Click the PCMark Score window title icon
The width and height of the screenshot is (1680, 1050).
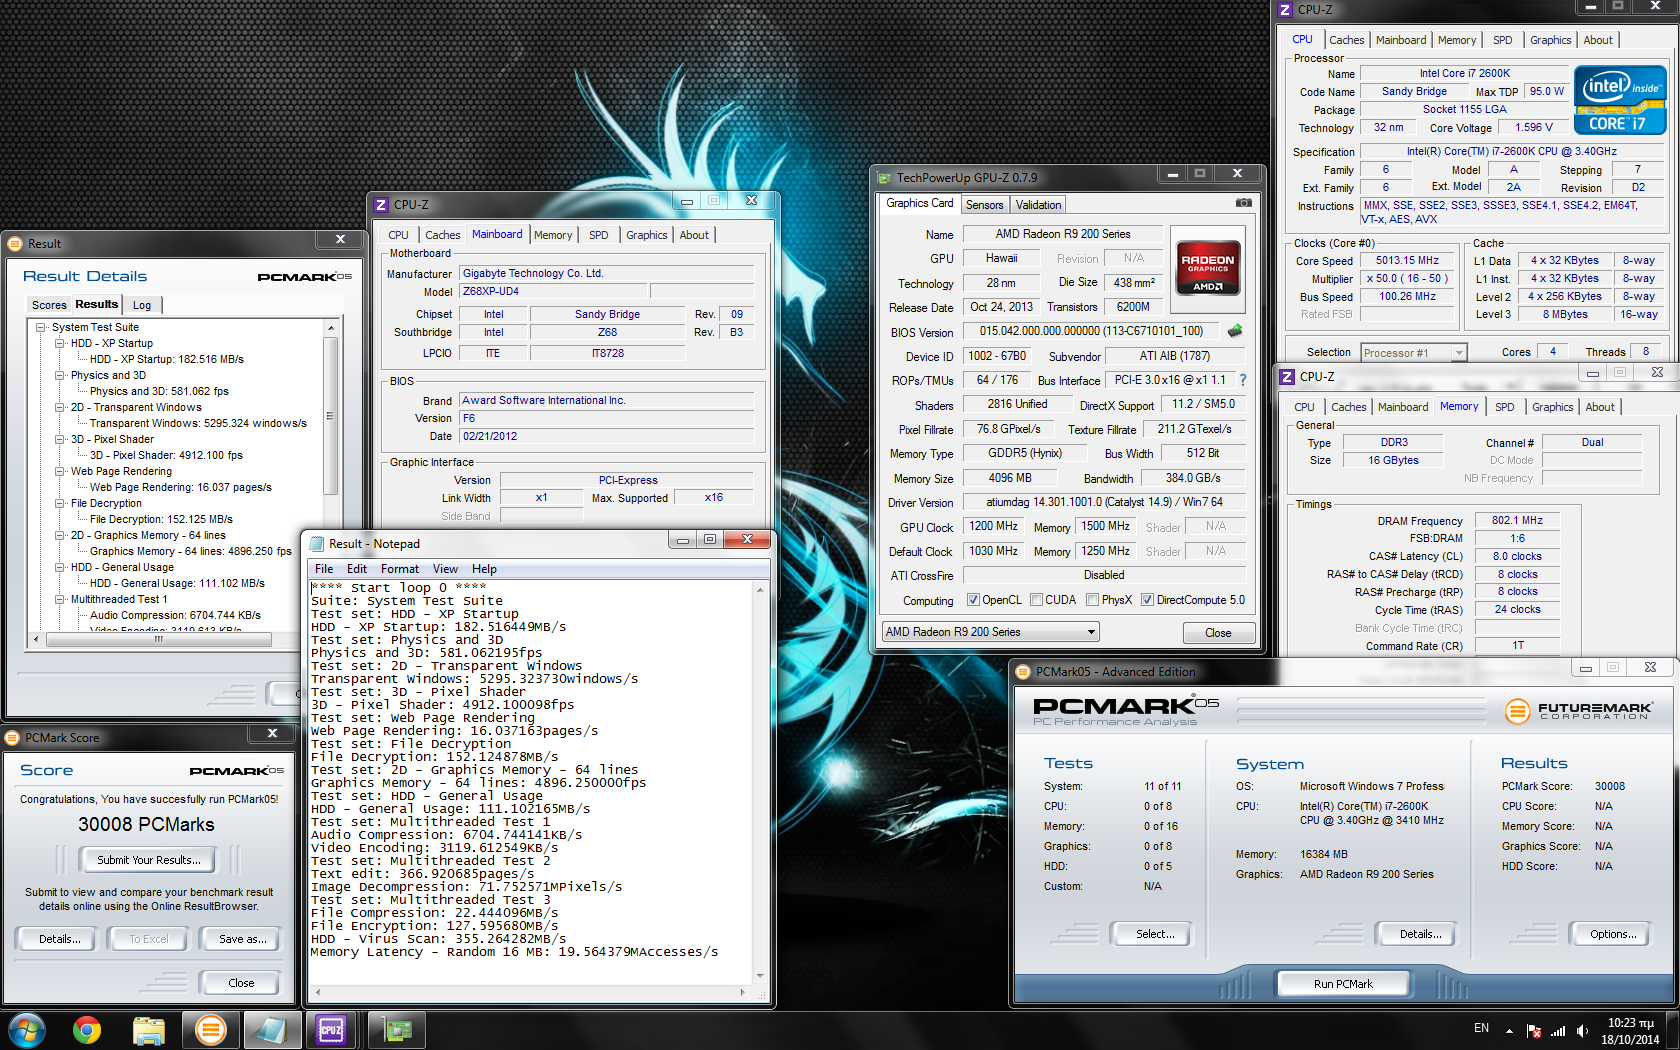pos(13,738)
